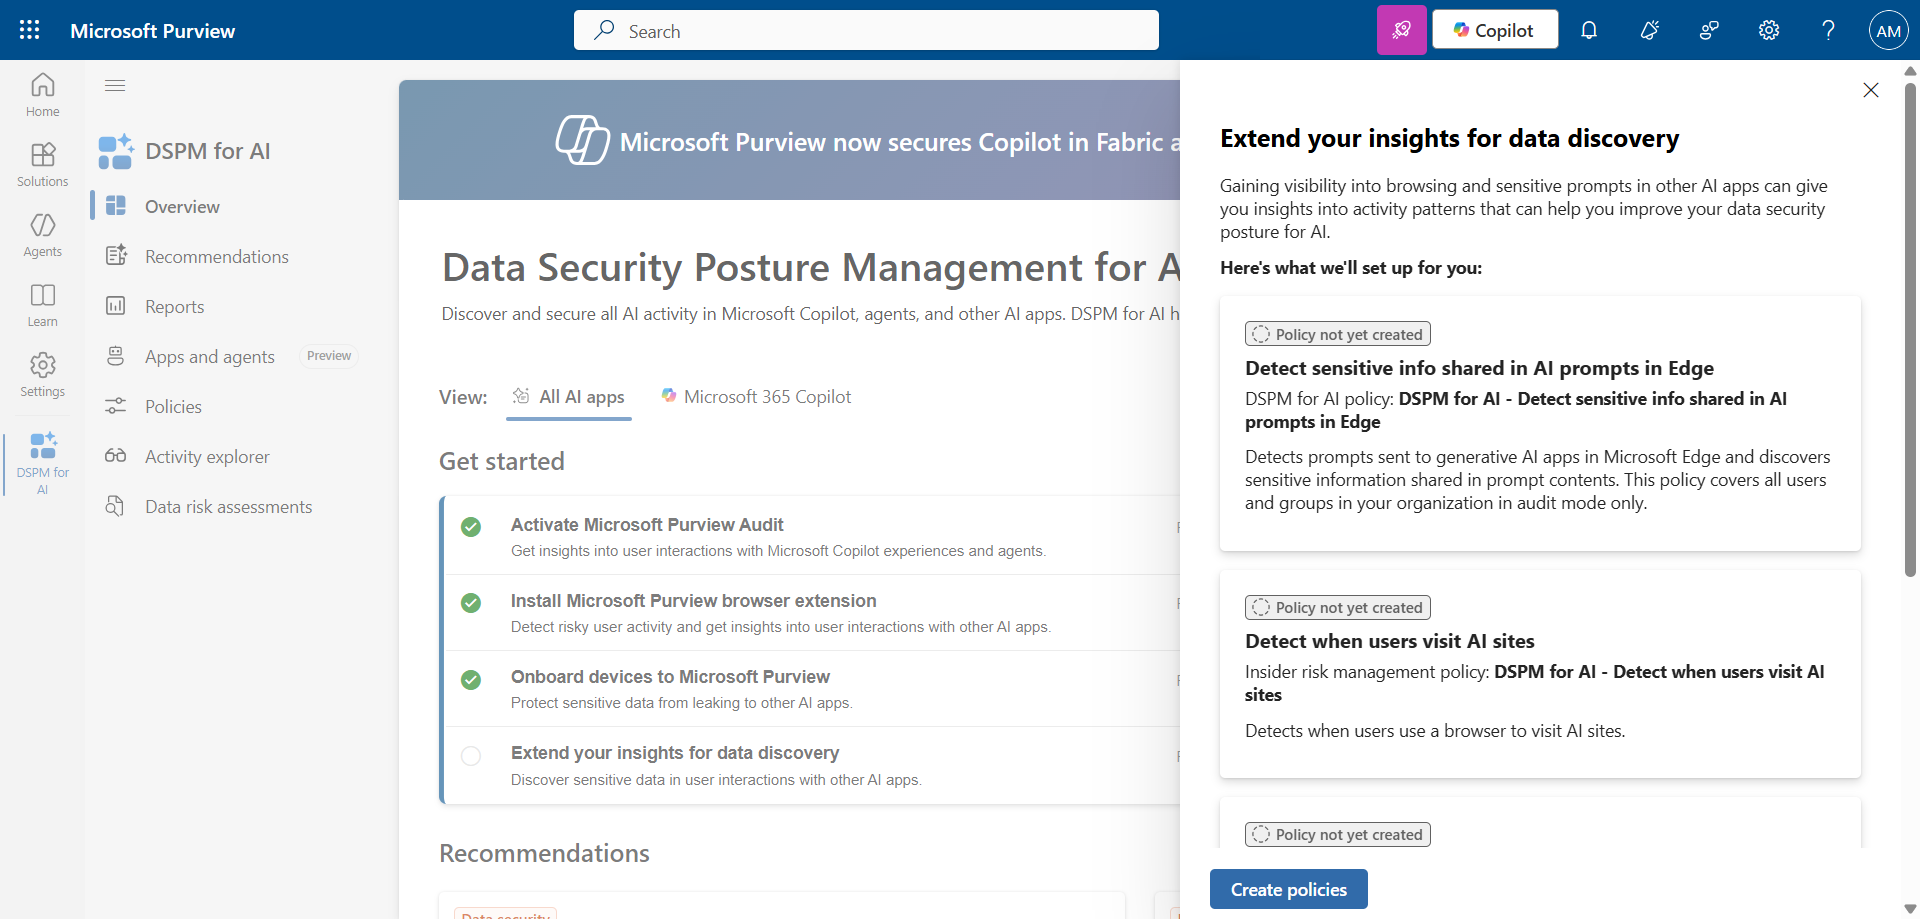Select the All AI apps view tab
Image resolution: width=1920 pixels, height=919 pixels.
pos(569,397)
